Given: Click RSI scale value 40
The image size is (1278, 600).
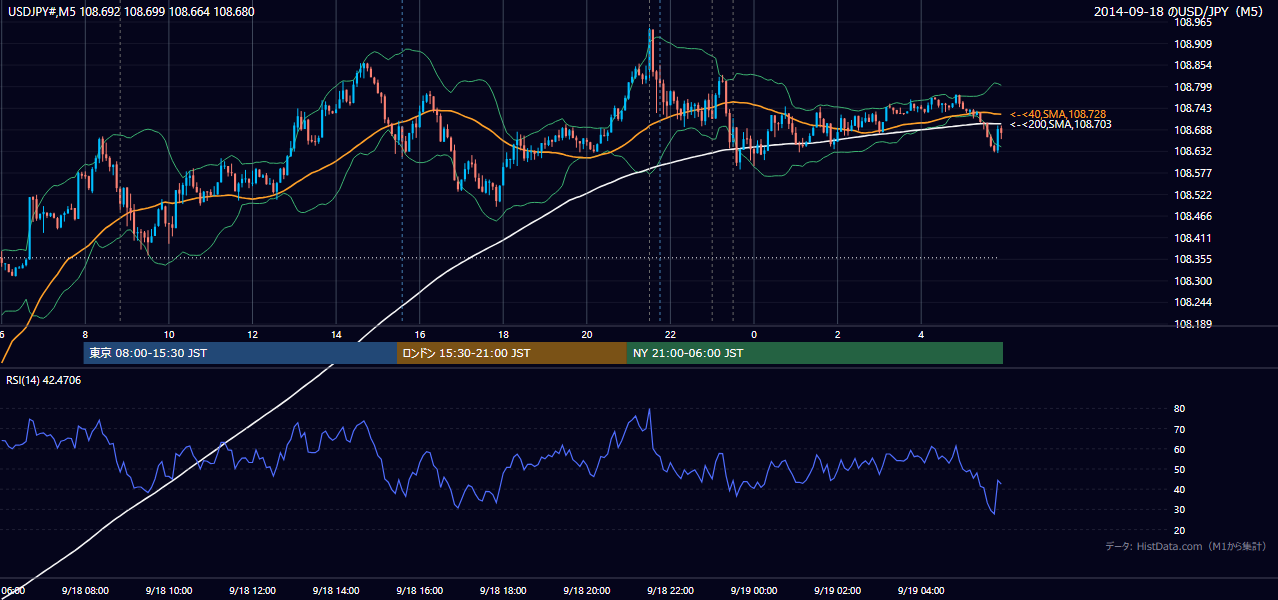Looking at the screenshot, I should tap(1180, 490).
